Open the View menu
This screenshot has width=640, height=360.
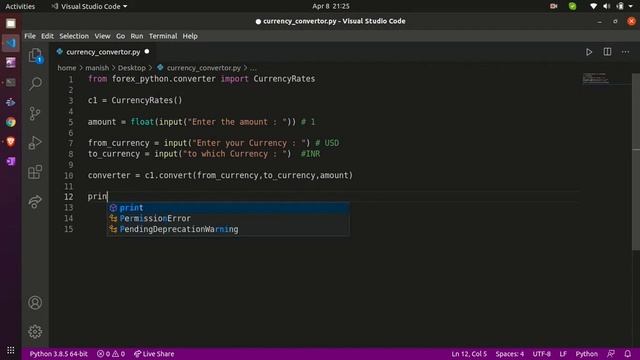(x=102, y=36)
